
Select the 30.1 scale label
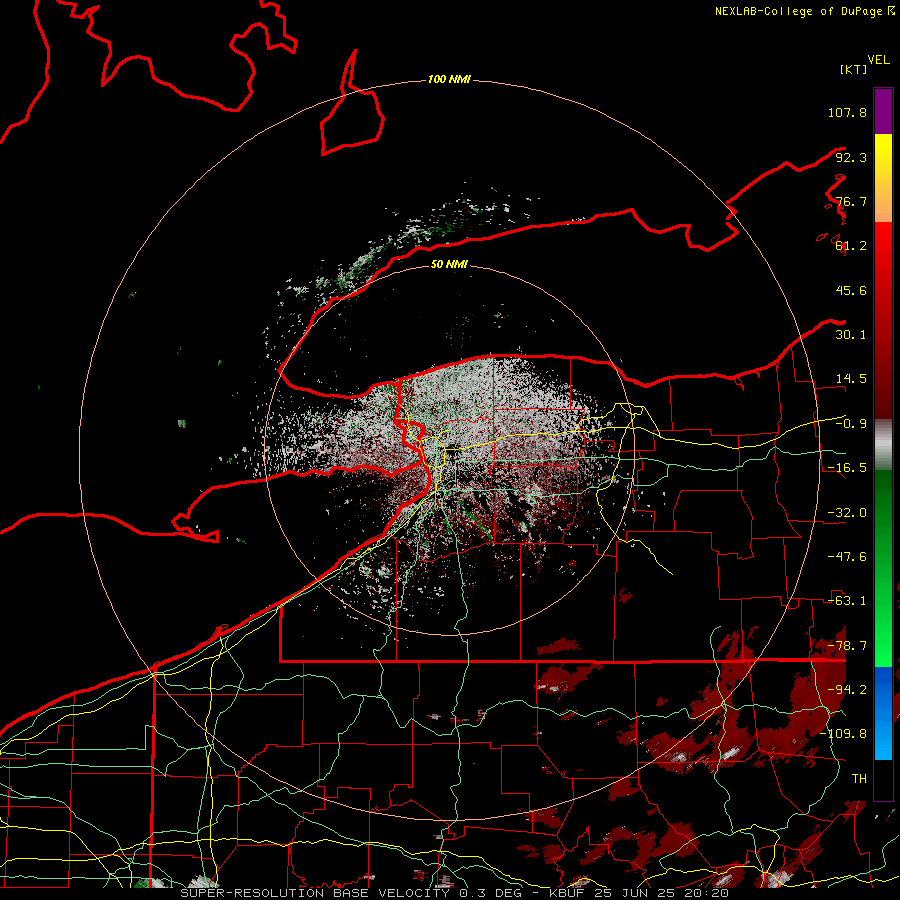click(851, 335)
